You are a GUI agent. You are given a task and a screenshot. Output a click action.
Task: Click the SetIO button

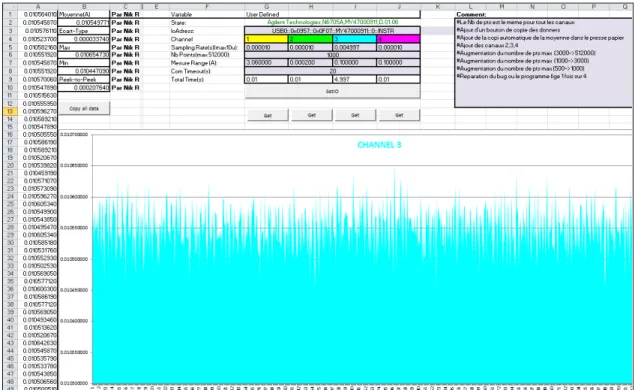(332, 91)
